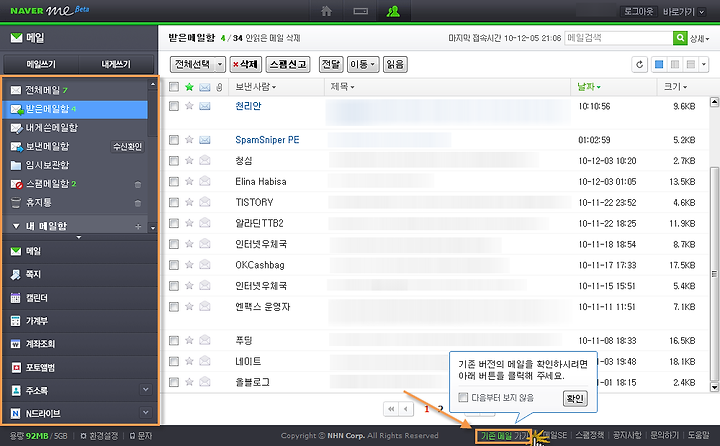This screenshot has width=720, height=446.
Task: Check the 엠팩스 운영자 mail checkbox
Action: tap(174, 306)
